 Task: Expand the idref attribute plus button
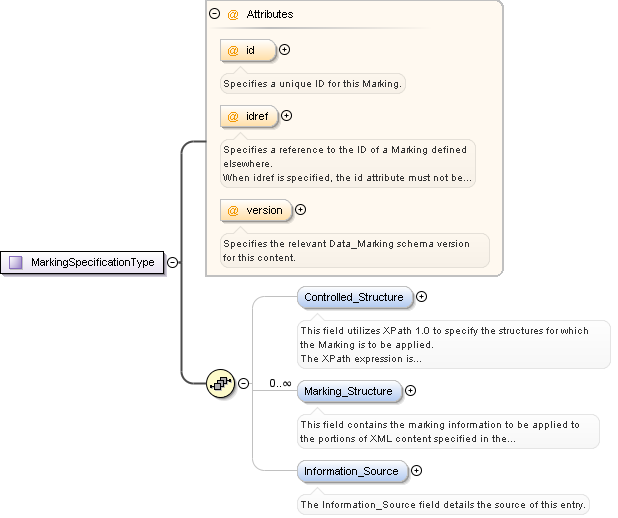287,116
